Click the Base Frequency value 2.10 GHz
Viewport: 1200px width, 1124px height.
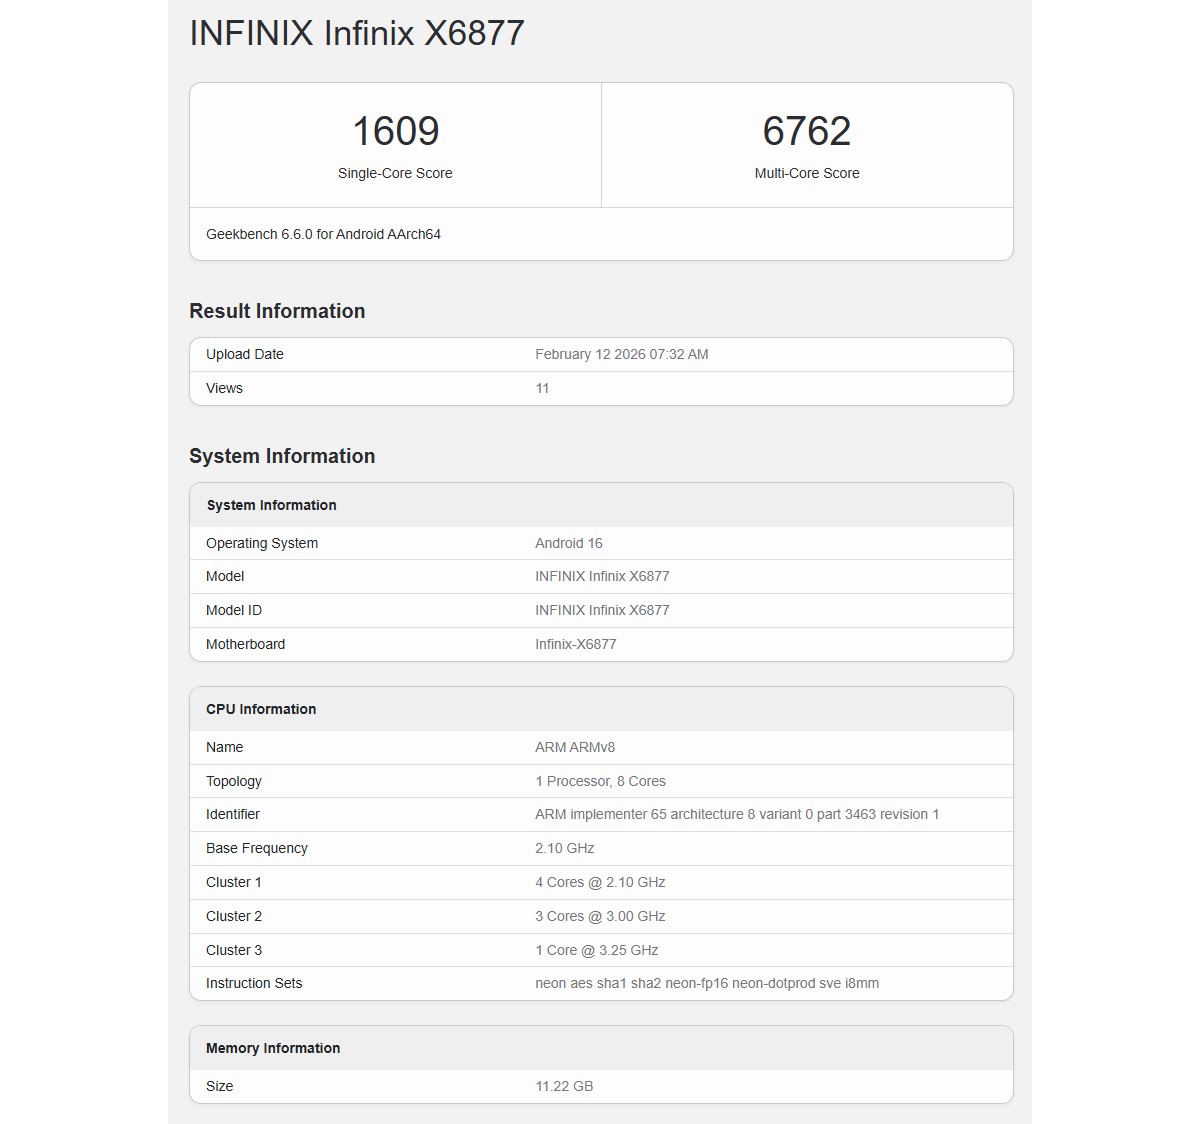[x=564, y=848]
